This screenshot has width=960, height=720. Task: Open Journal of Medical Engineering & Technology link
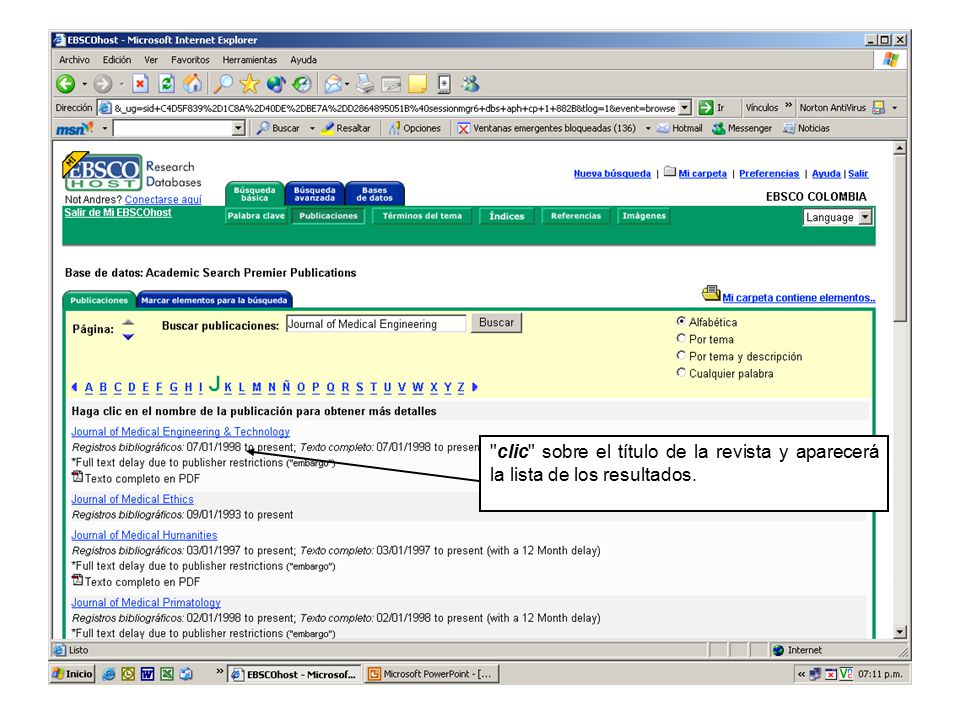click(181, 432)
